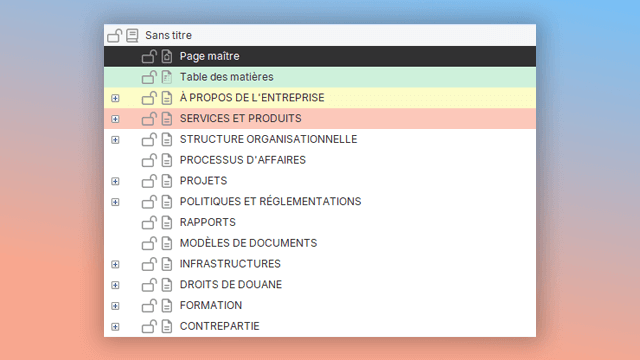Select the Table des matières label
This screenshot has height=360, width=640.
pos(227,77)
